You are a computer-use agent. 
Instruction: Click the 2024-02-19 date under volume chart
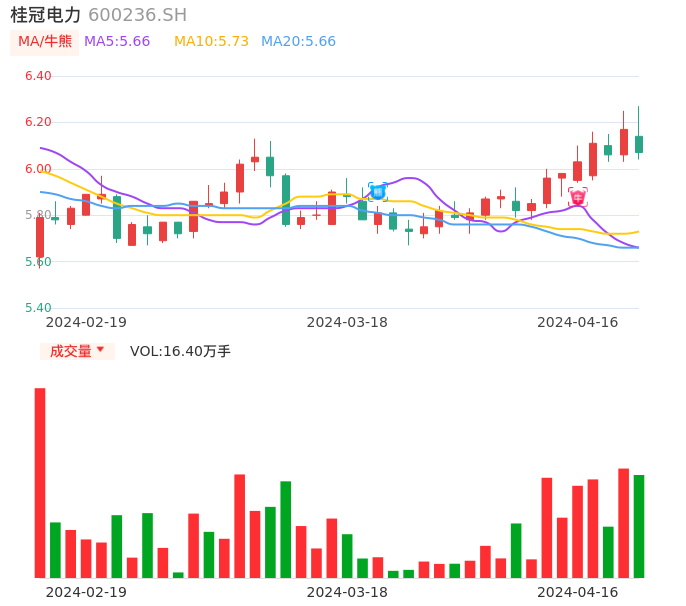click(x=86, y=592)
